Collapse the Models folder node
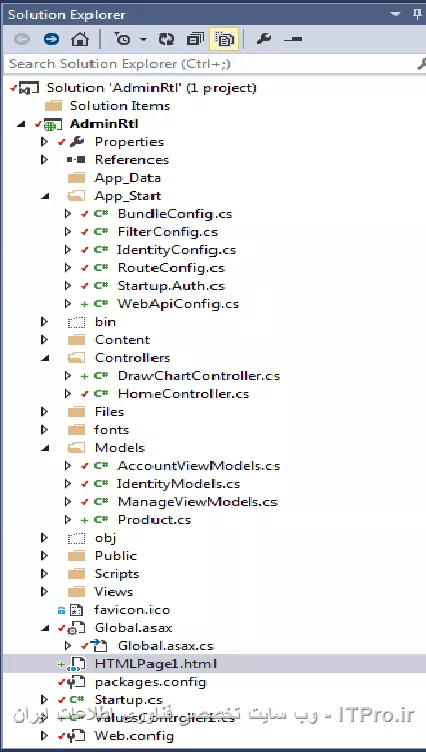This screenshot has height=752, width=426. [44, 448]
